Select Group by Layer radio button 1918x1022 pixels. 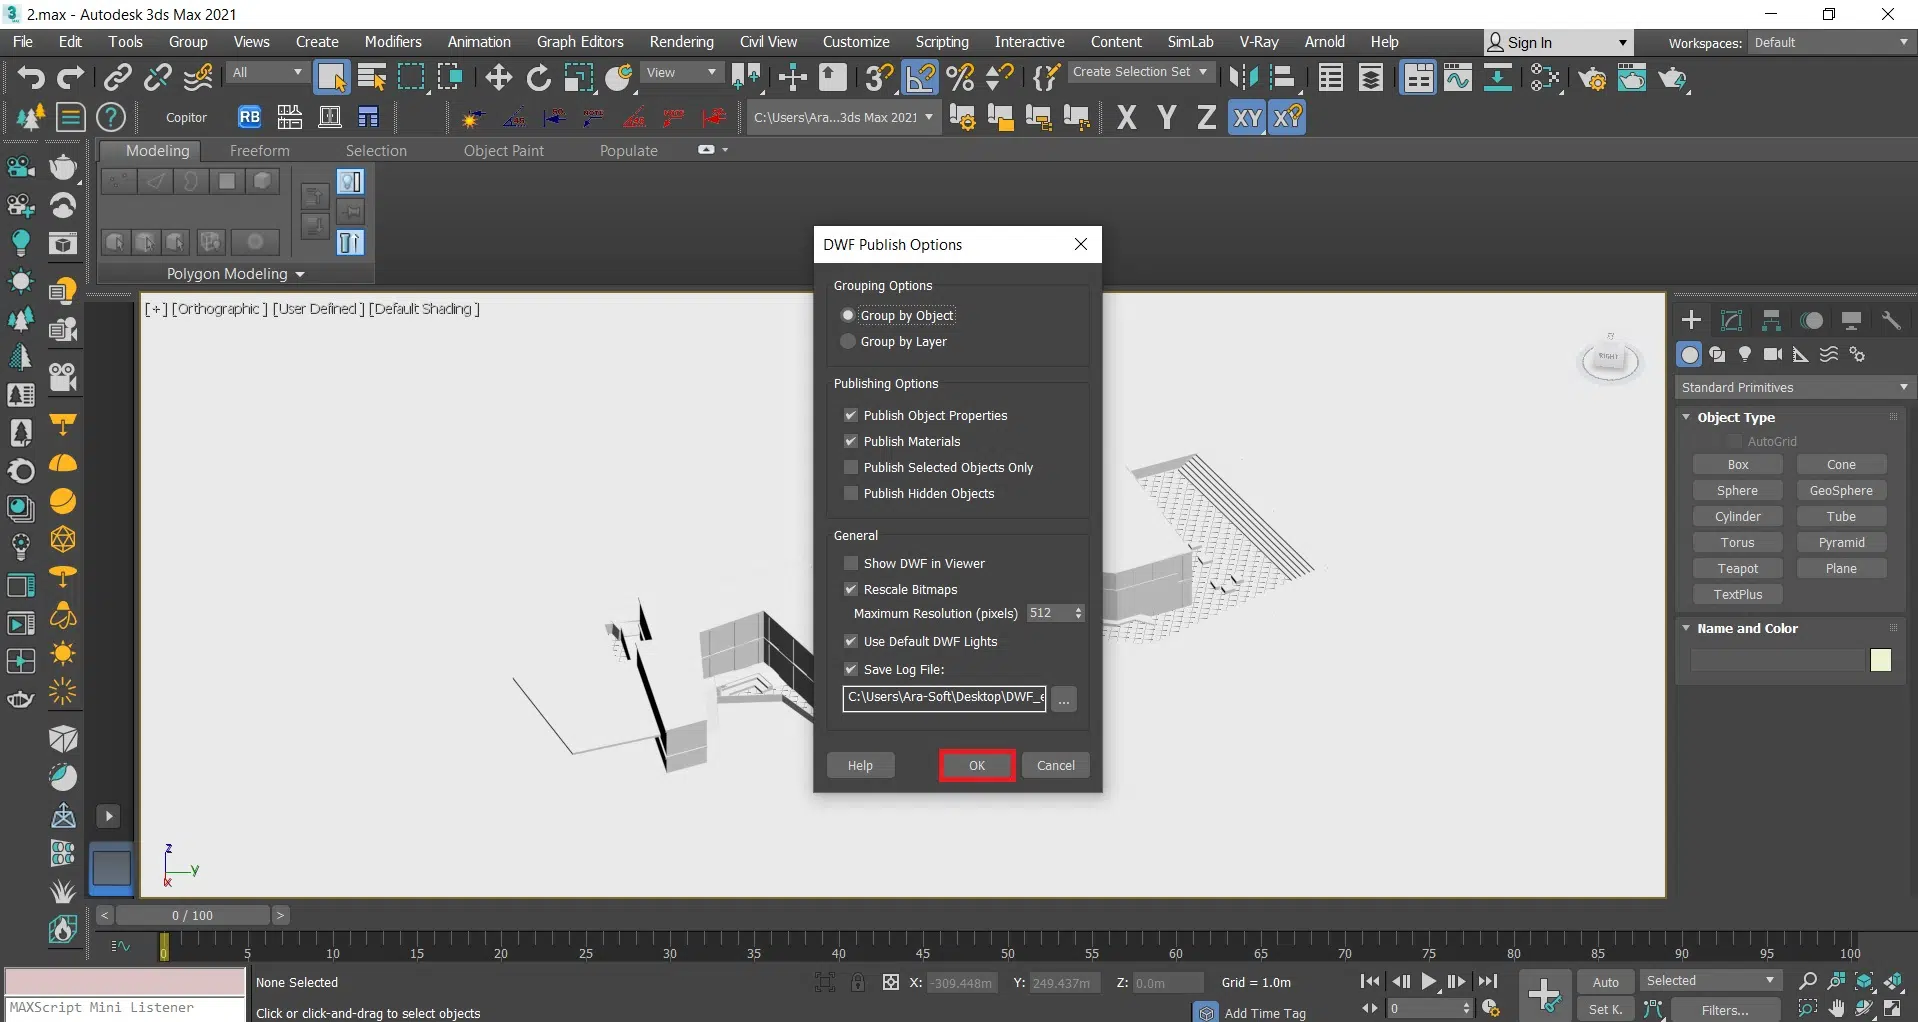[x=848, y=342]
